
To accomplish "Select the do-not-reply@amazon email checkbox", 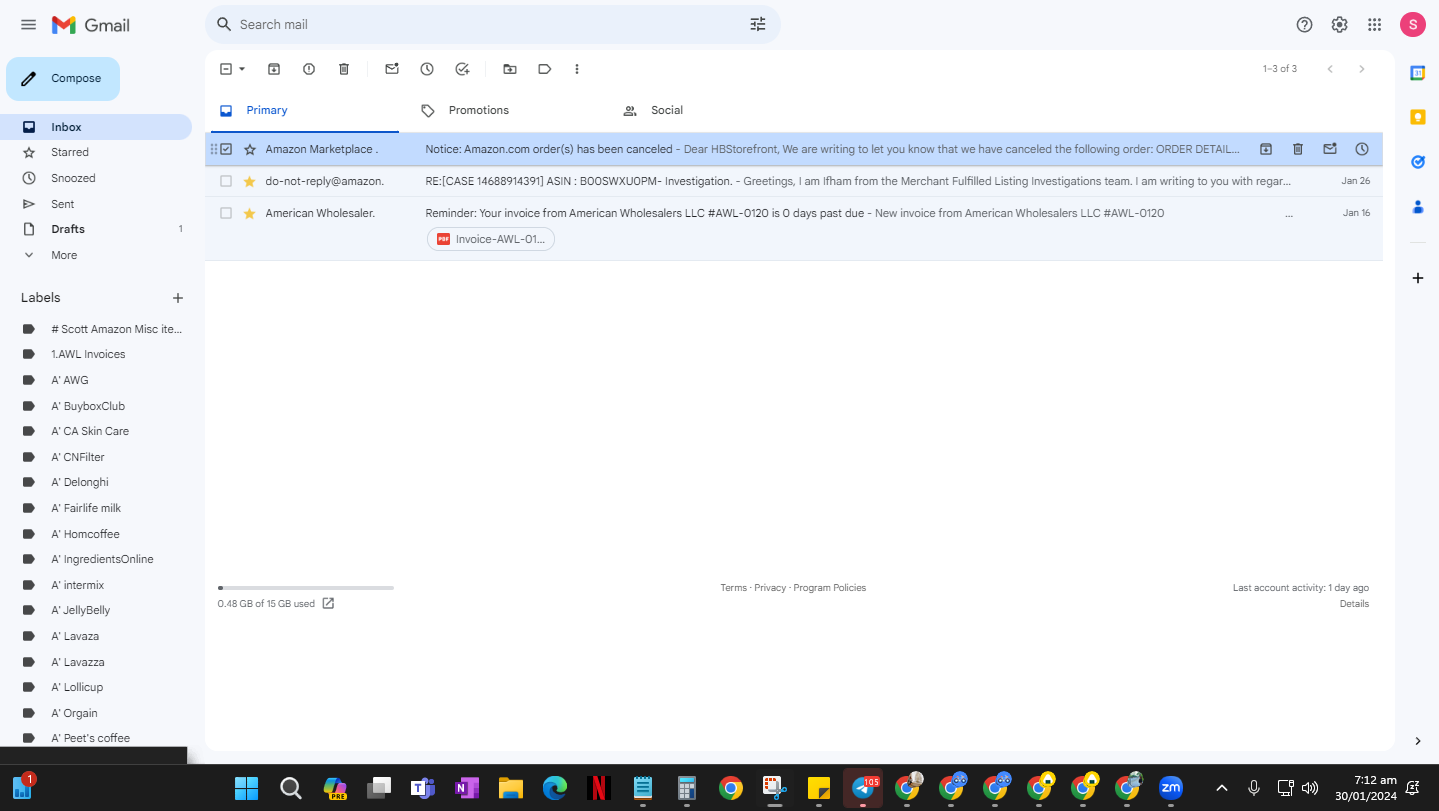I will click(226, 181).
